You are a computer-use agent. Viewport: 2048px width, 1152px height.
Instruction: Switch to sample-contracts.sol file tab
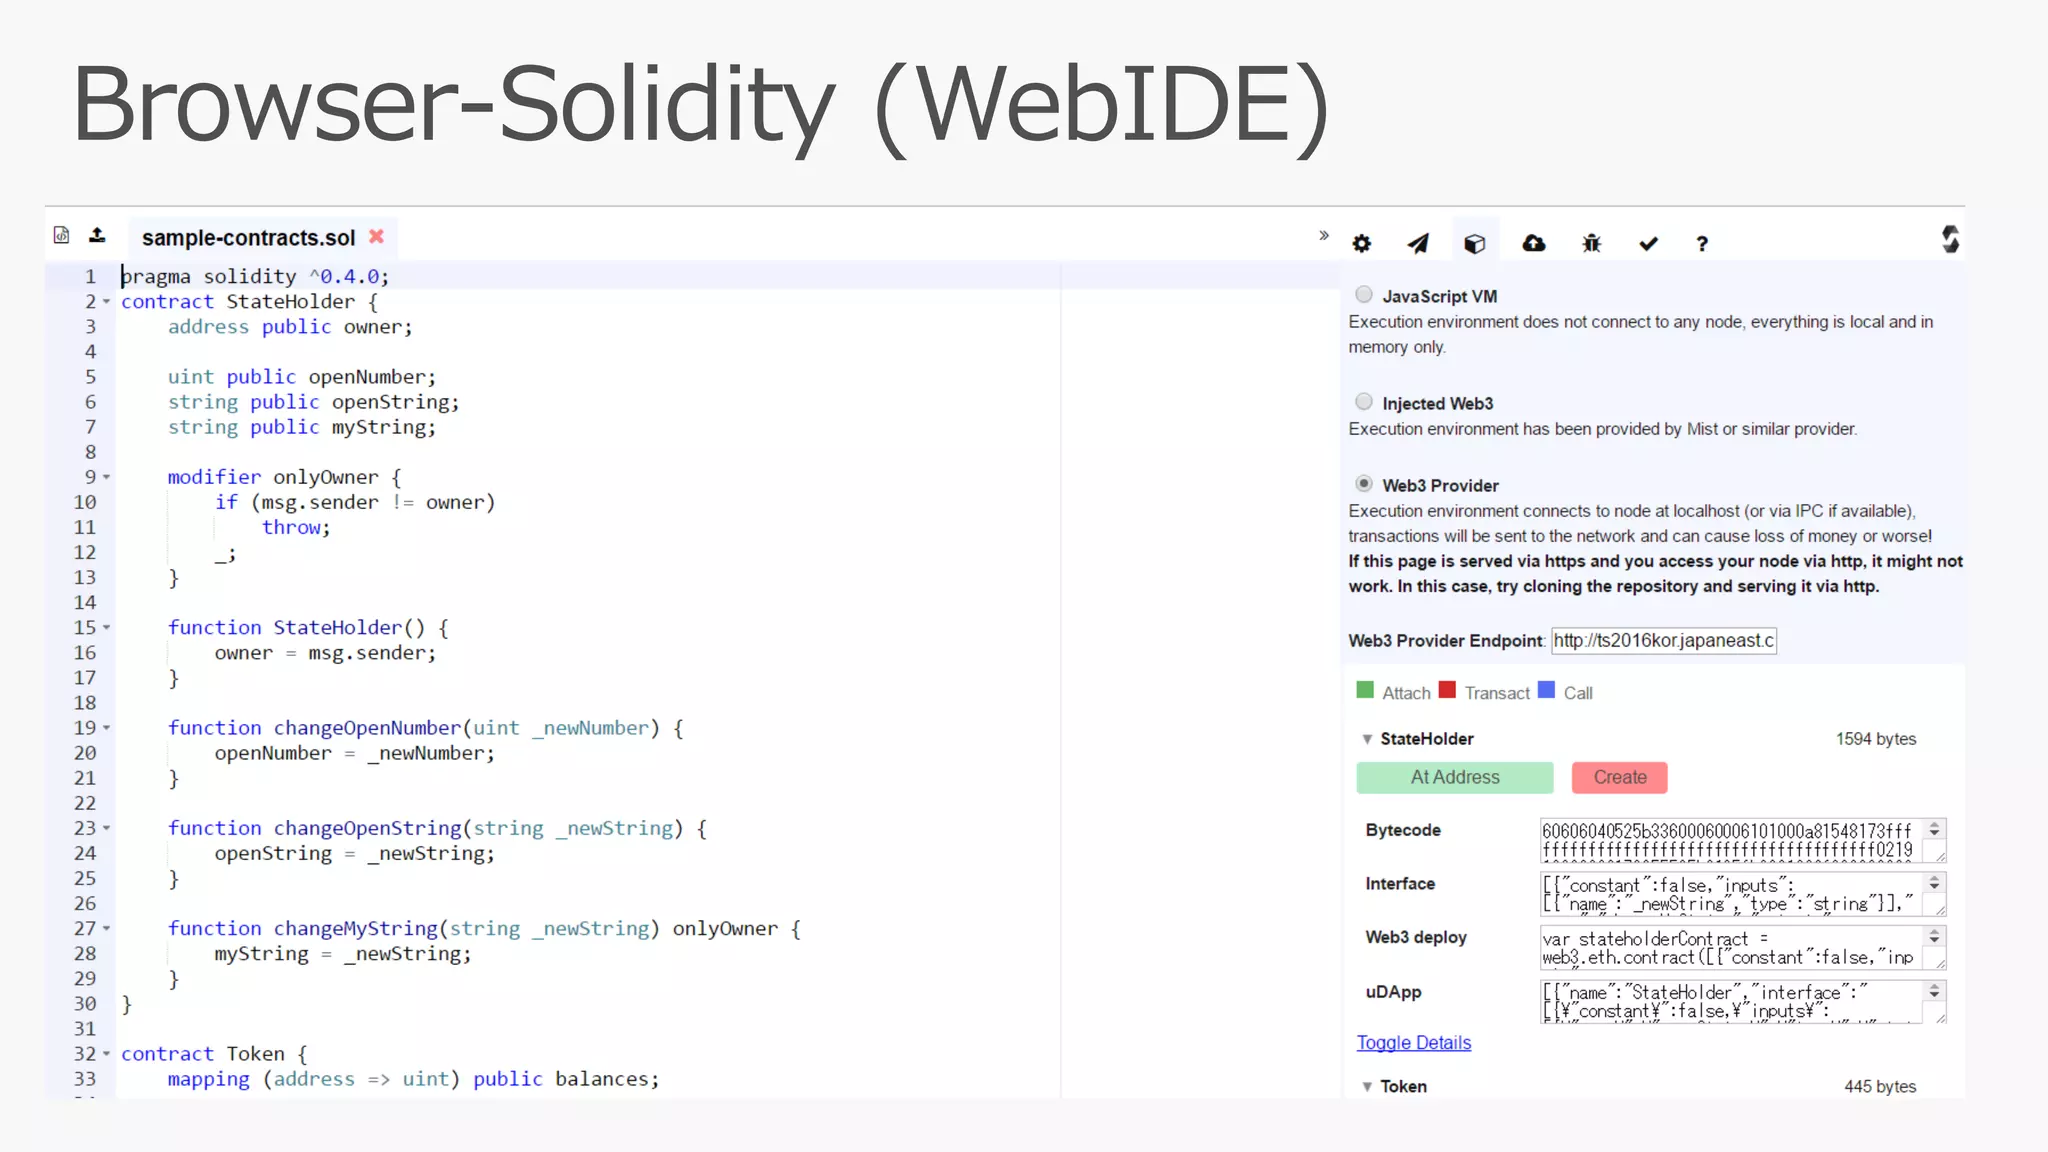point(248,238)
